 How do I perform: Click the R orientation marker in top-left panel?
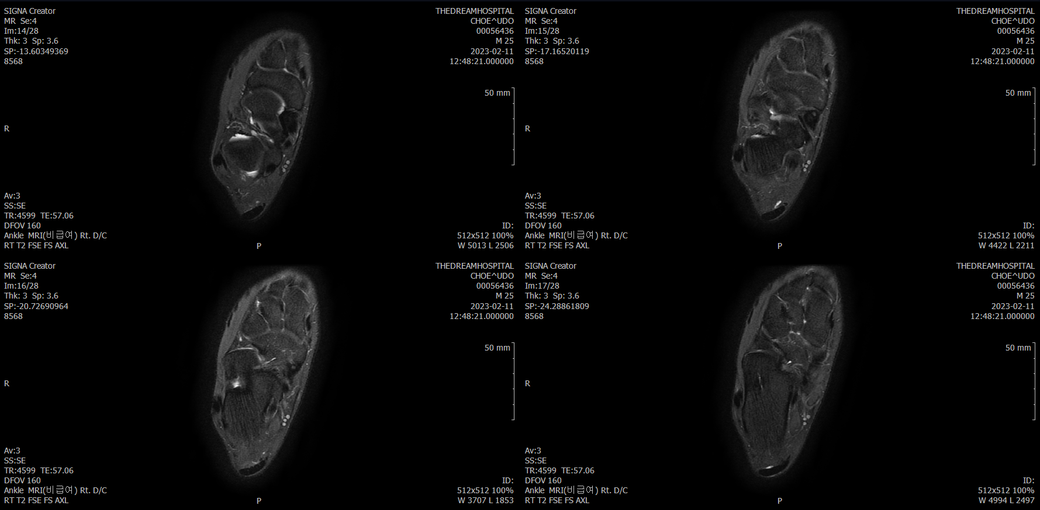7,129
